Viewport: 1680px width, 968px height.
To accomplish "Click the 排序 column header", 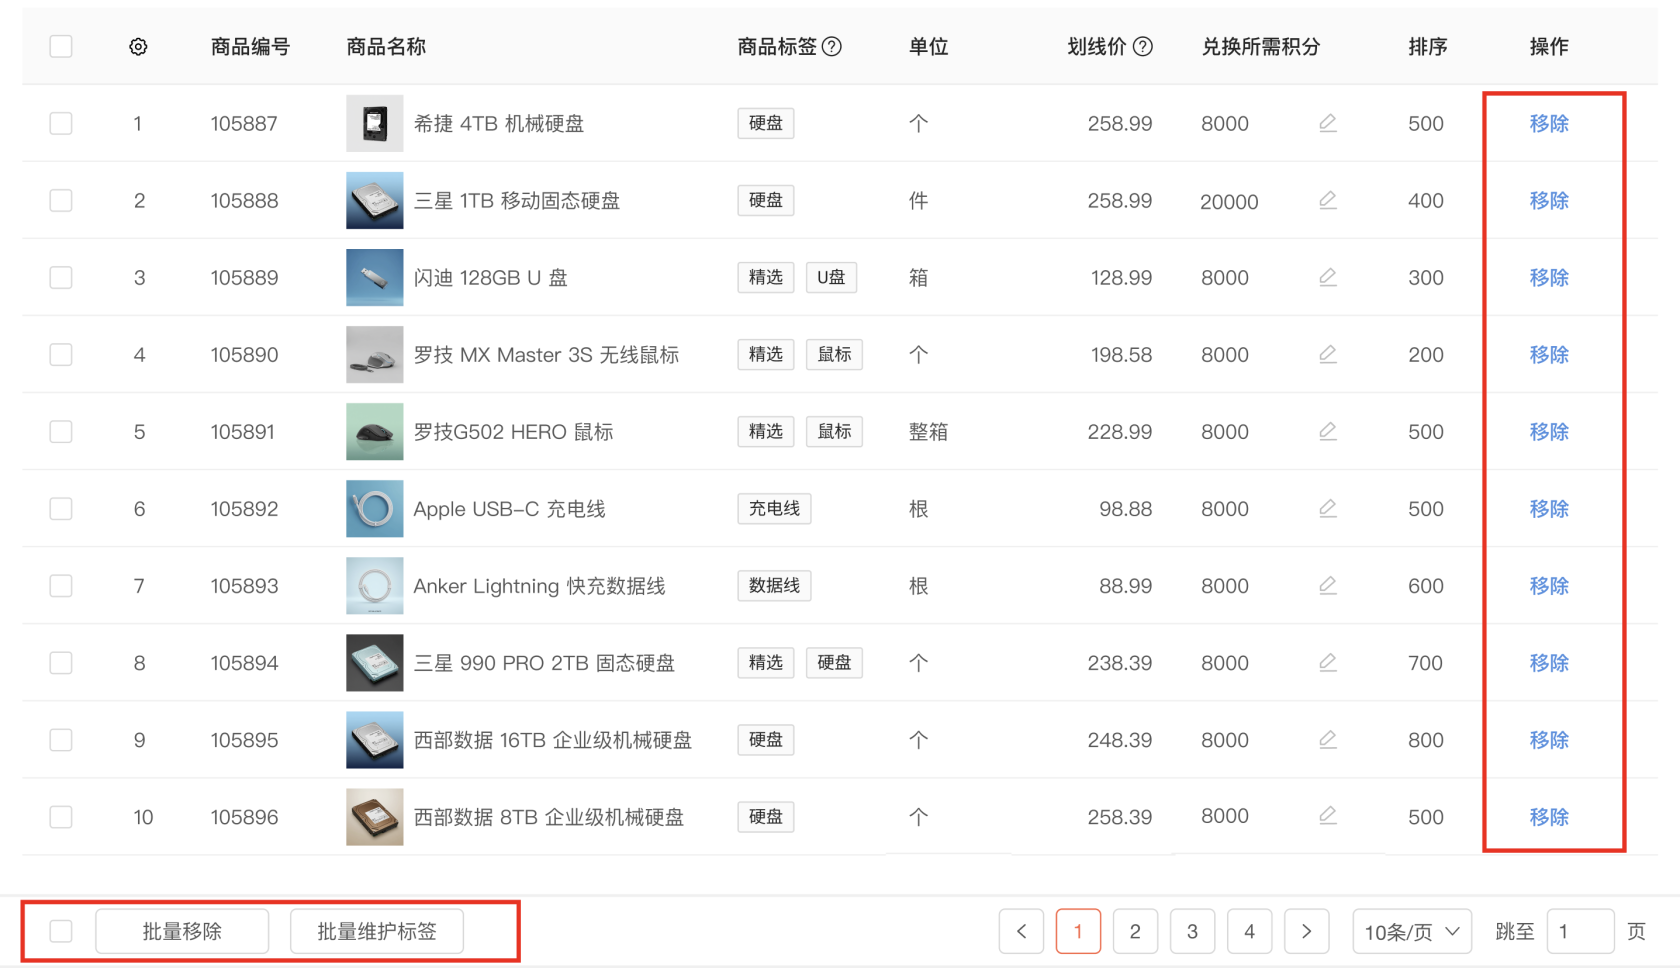I will [x=1428, y=47].
